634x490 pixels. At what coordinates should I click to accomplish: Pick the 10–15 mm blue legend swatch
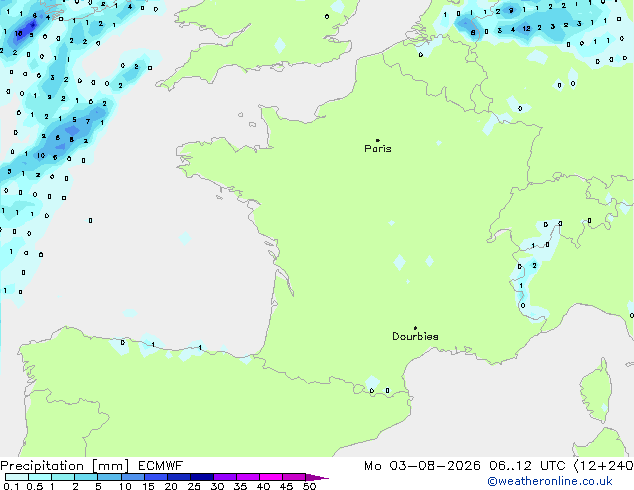(132, 477)
